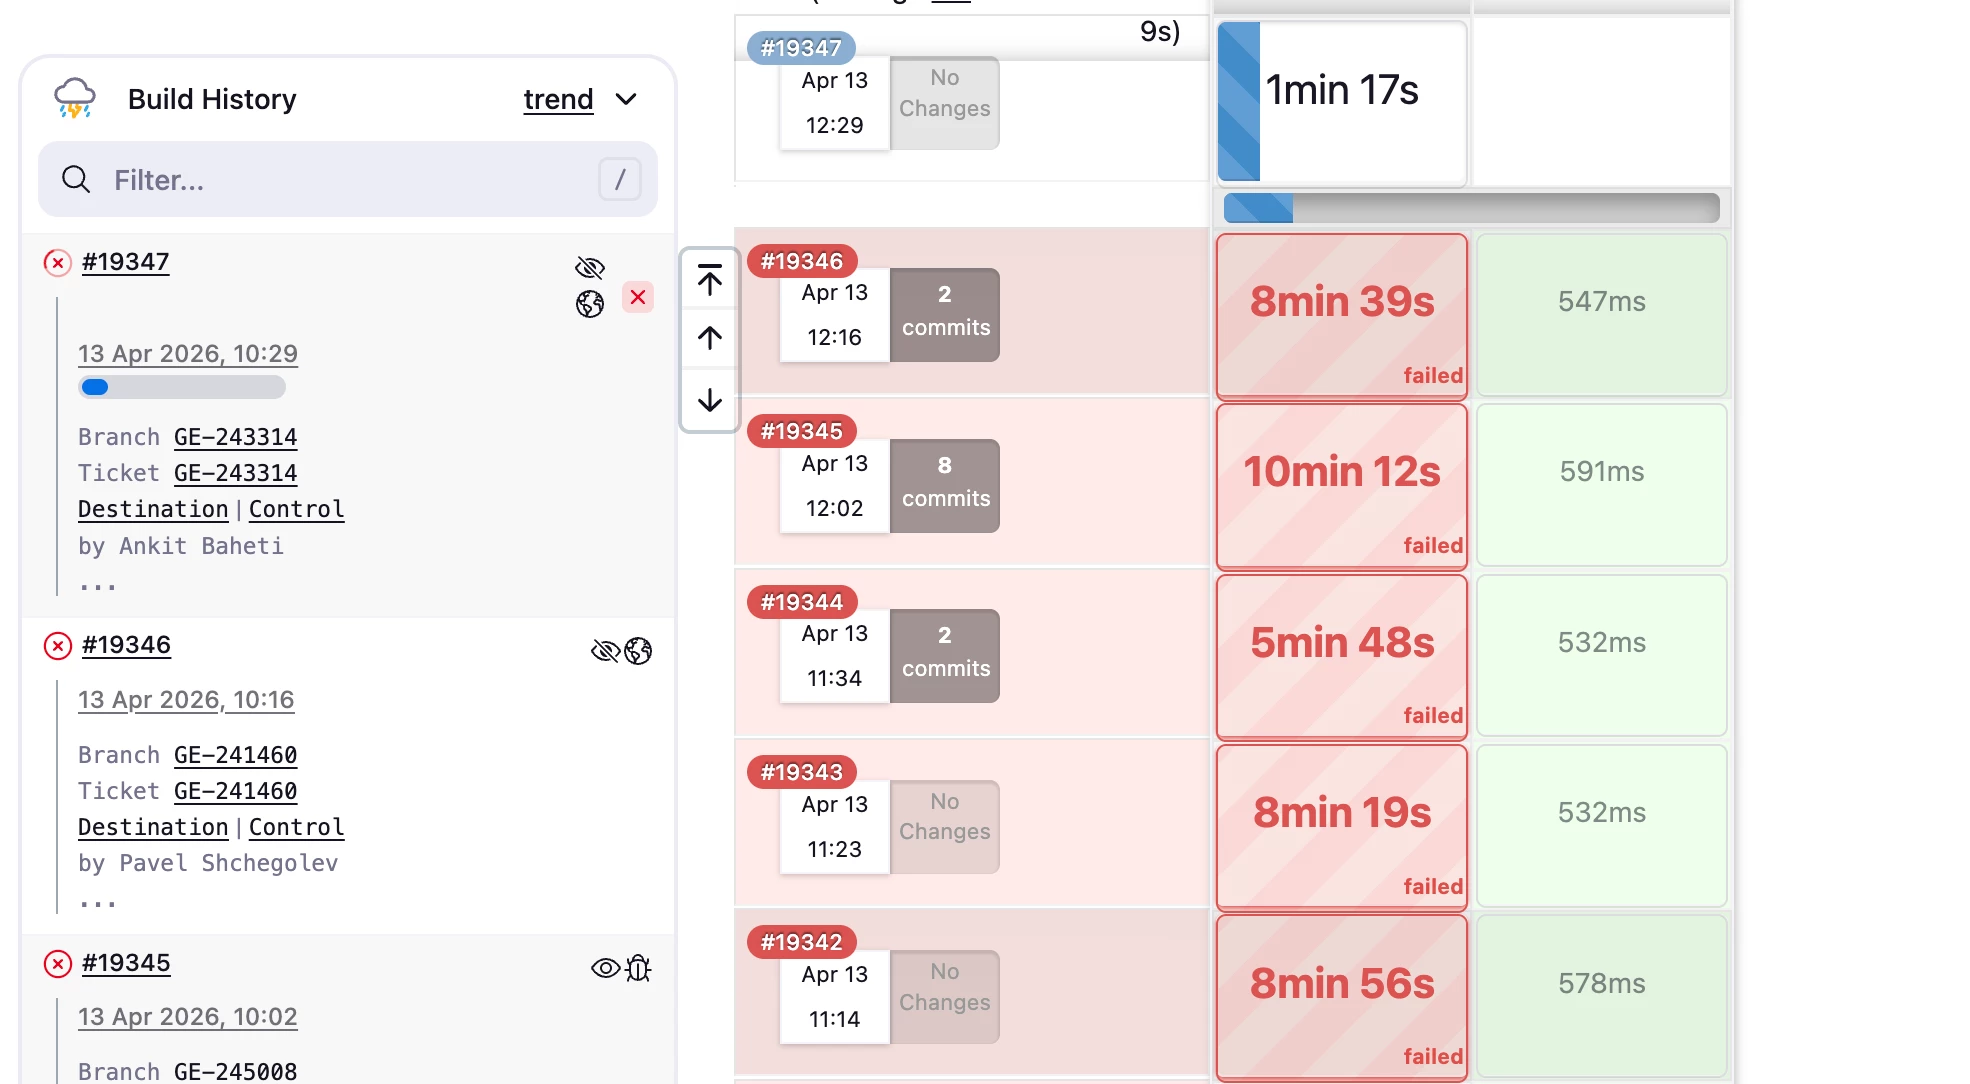Expand the ellipsis under Pavel Shchegolev
The height and width of the screenshot is (1084, 1970).
(98, 904)
